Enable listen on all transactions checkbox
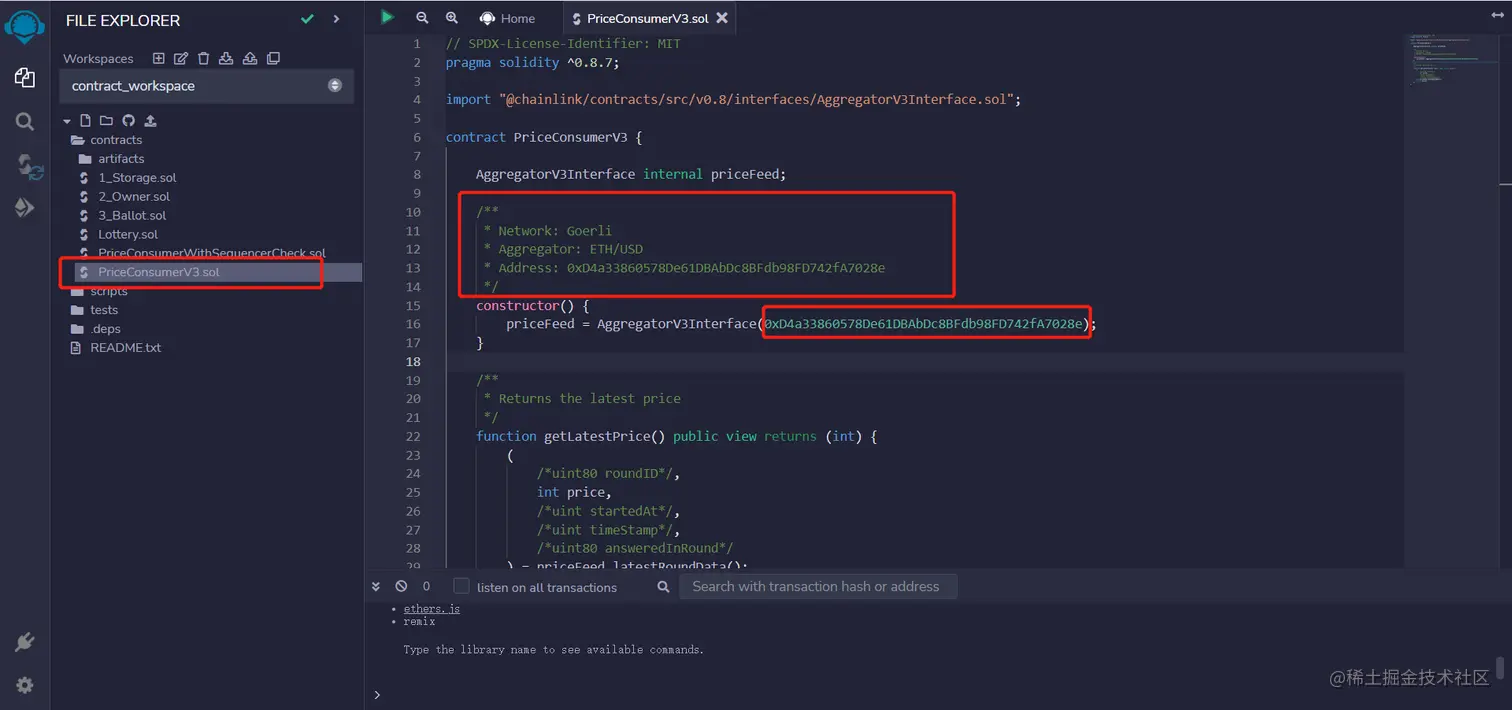Viewport: 1512px width, 710px height. tap(461, 586)
